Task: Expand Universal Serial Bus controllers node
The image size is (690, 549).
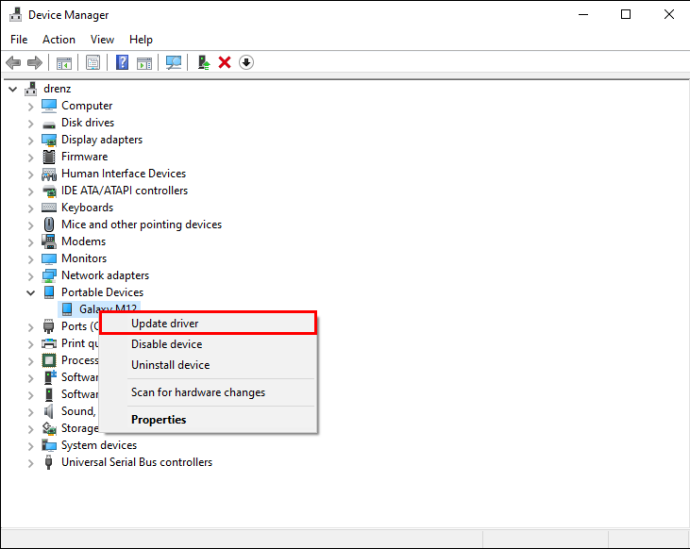Action: click(30, 463)
